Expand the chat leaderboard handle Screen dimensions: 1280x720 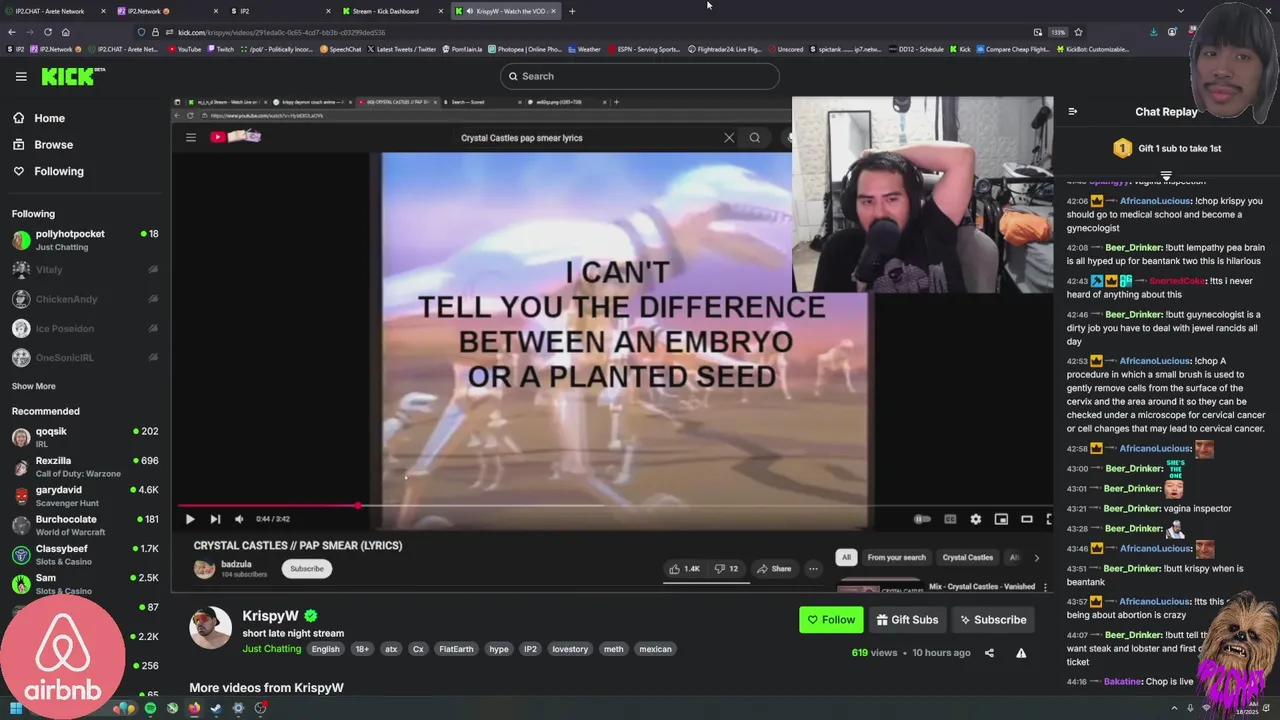click(x=1166, y=175)
